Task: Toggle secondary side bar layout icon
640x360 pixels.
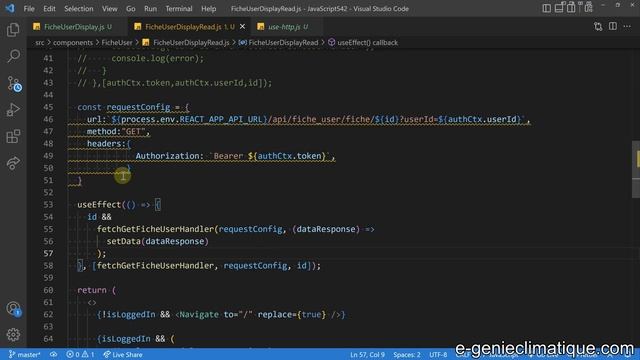Action: pyautogui.click(x=571, y=8)
